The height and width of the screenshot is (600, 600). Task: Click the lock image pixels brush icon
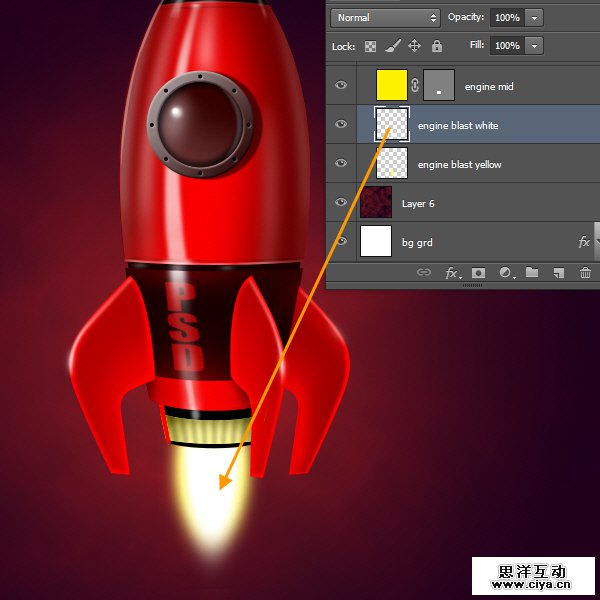click(x=393, y=46)
